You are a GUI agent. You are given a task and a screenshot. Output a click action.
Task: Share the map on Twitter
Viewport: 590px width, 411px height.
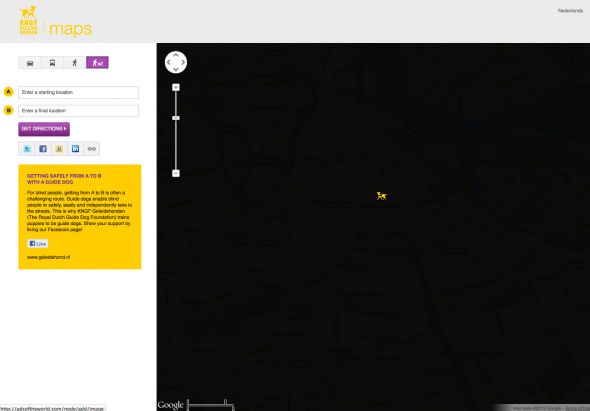27,149
